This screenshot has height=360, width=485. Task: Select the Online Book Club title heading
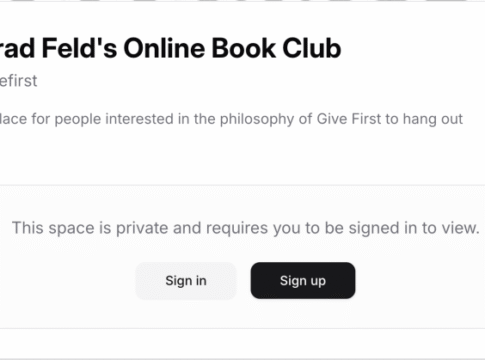click(x=170, y=49)
